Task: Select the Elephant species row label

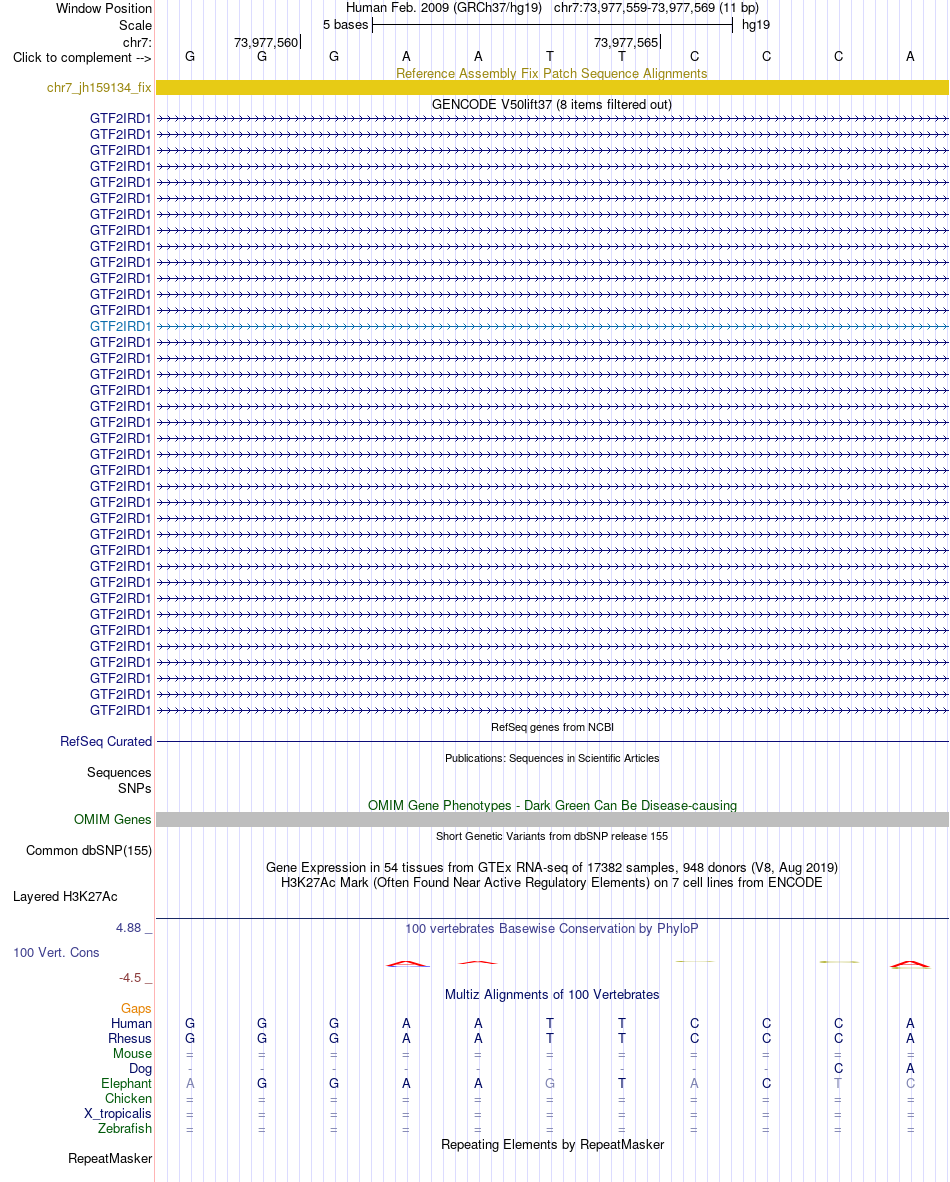Action: (126, 1084)
